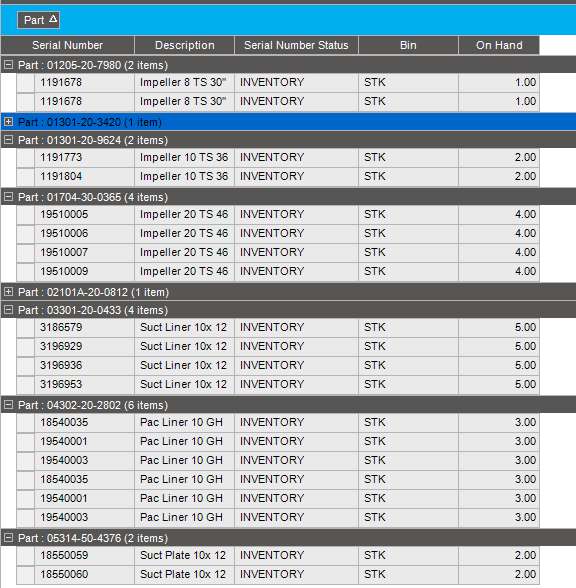Screen dimensions: 576x588
Task: Collapse the Part 03301-20-0433 group
Action: point(8,310)
